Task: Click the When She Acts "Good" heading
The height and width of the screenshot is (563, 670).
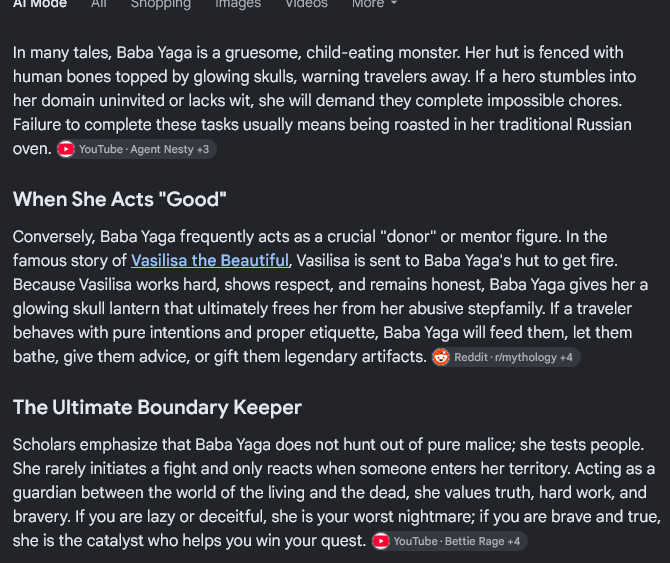Action: pyautogui.click(x=120, y=199)
